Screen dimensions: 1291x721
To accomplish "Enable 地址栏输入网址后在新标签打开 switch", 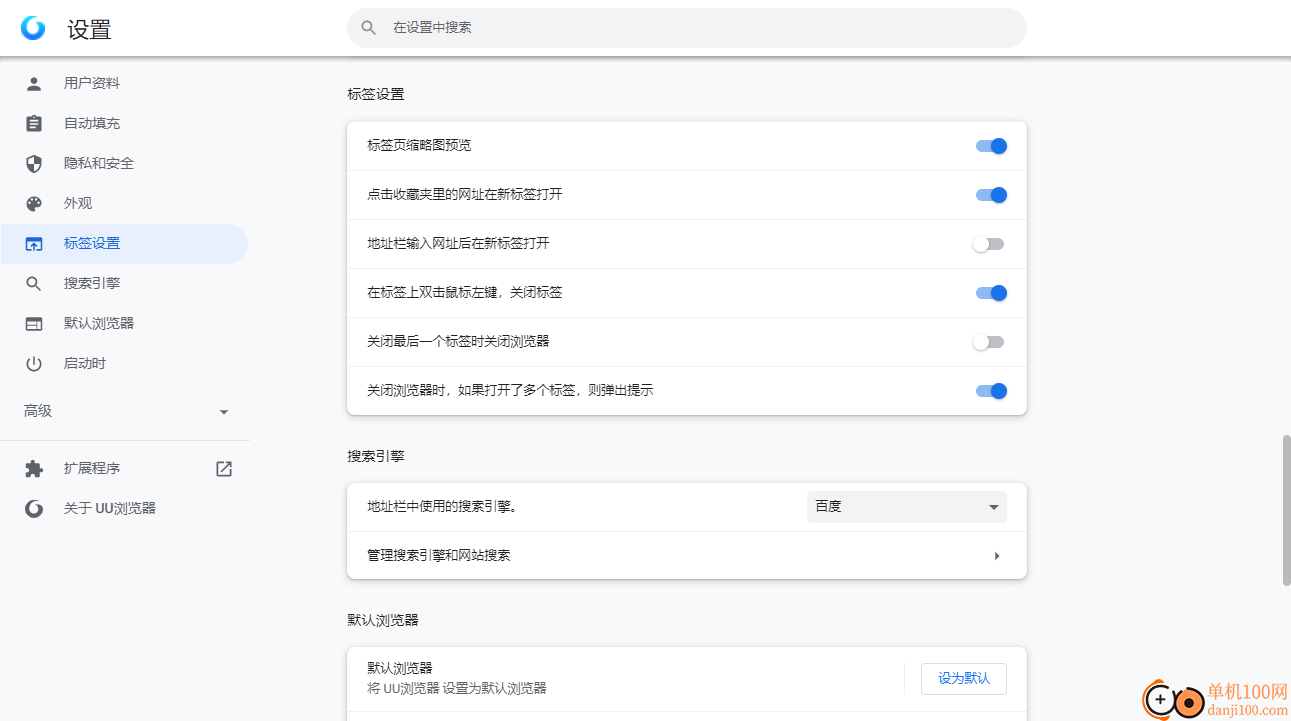I will pyautogui.click(x=988, y=244).
